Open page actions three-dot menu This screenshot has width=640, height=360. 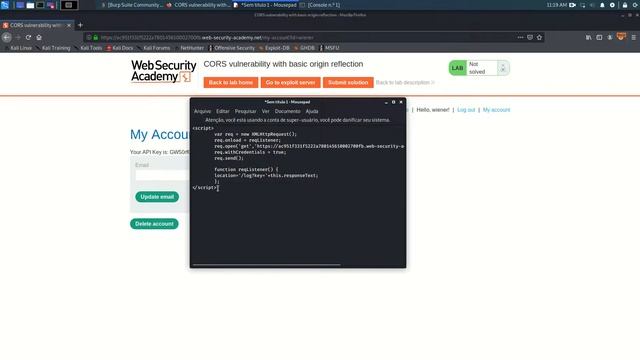pos(520,37)
